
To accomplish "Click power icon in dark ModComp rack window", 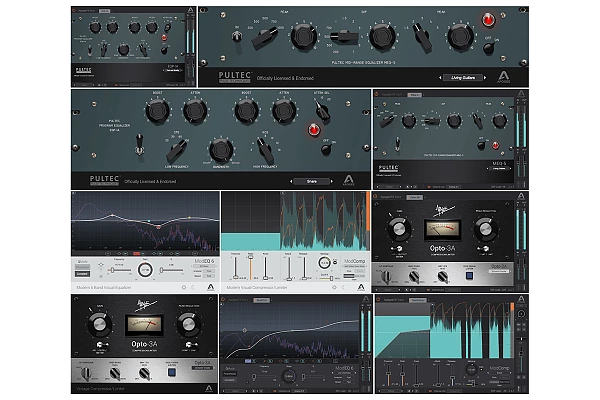I will coord(378,300).
